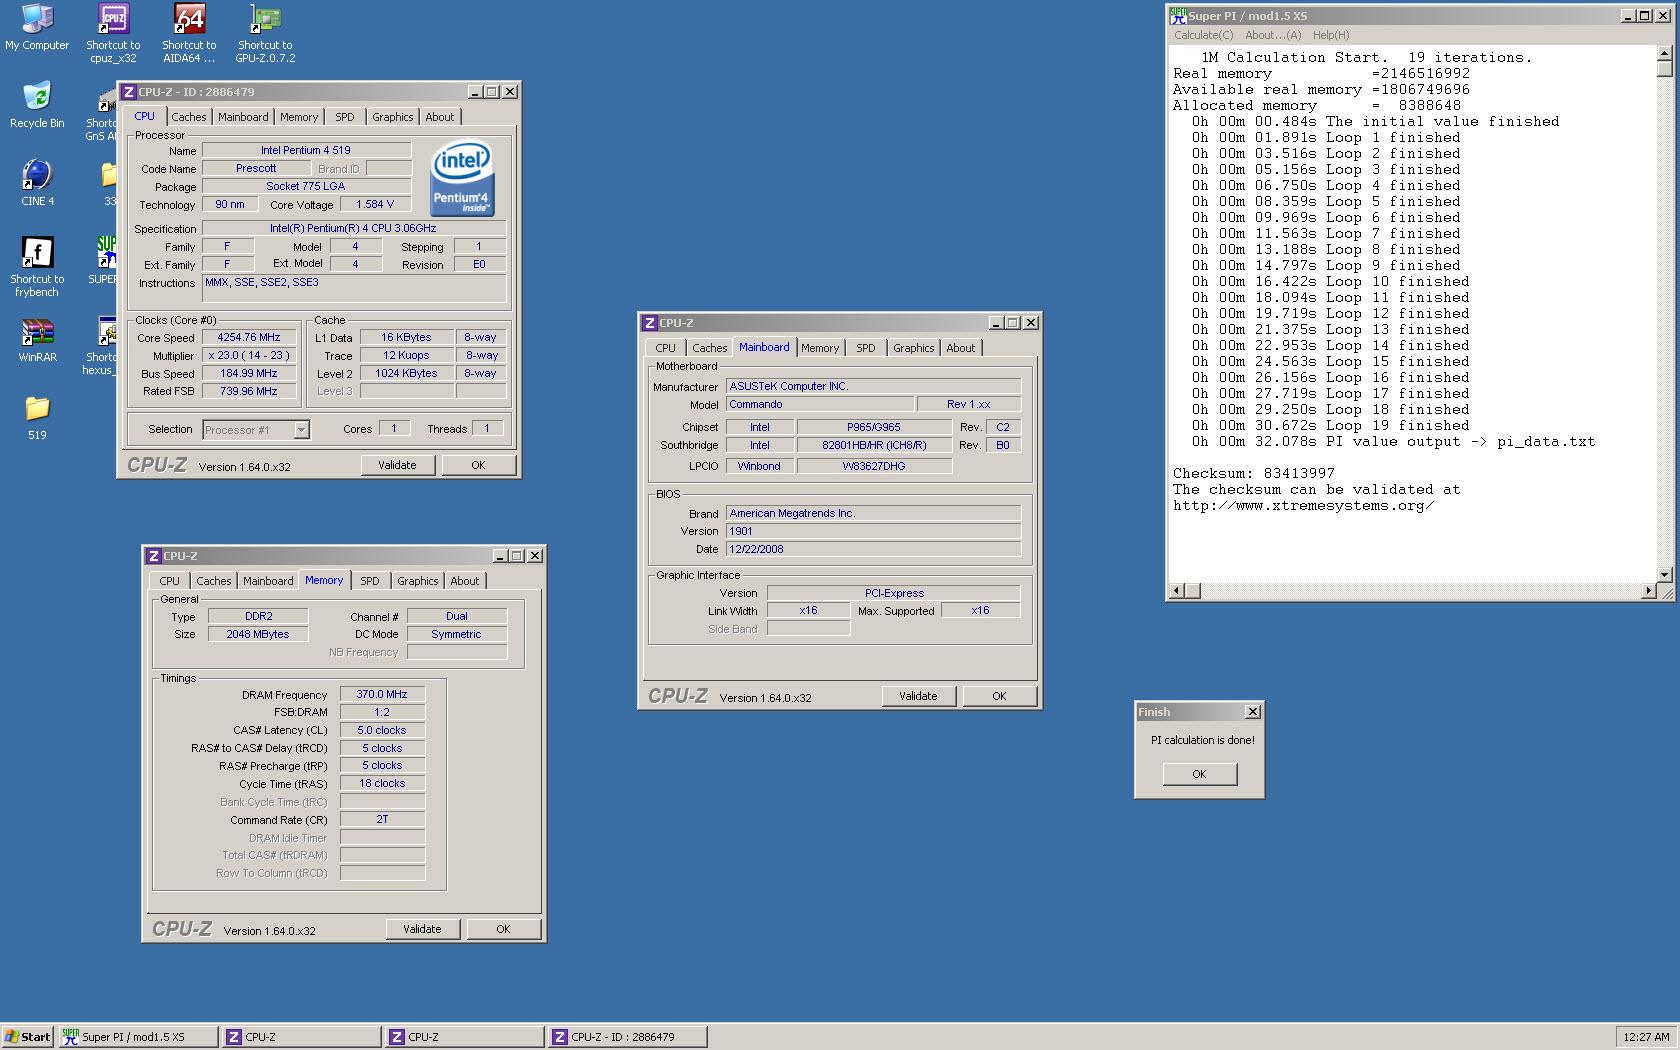Screen dimensions: 1680x1050
Task: Switch to CPU-Z ID 2886479 taskbar button
Action: tap(627, 1037)
